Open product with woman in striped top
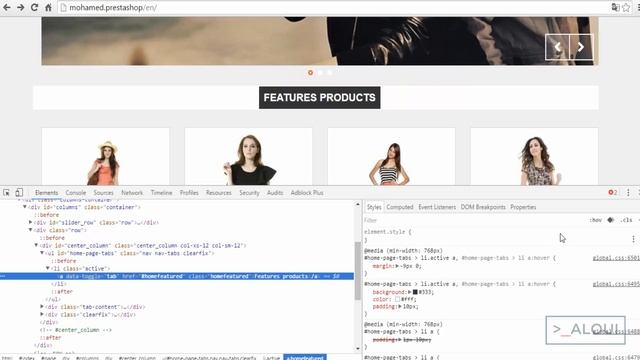Screen dimensions: 640x360 tap(391, 157)
